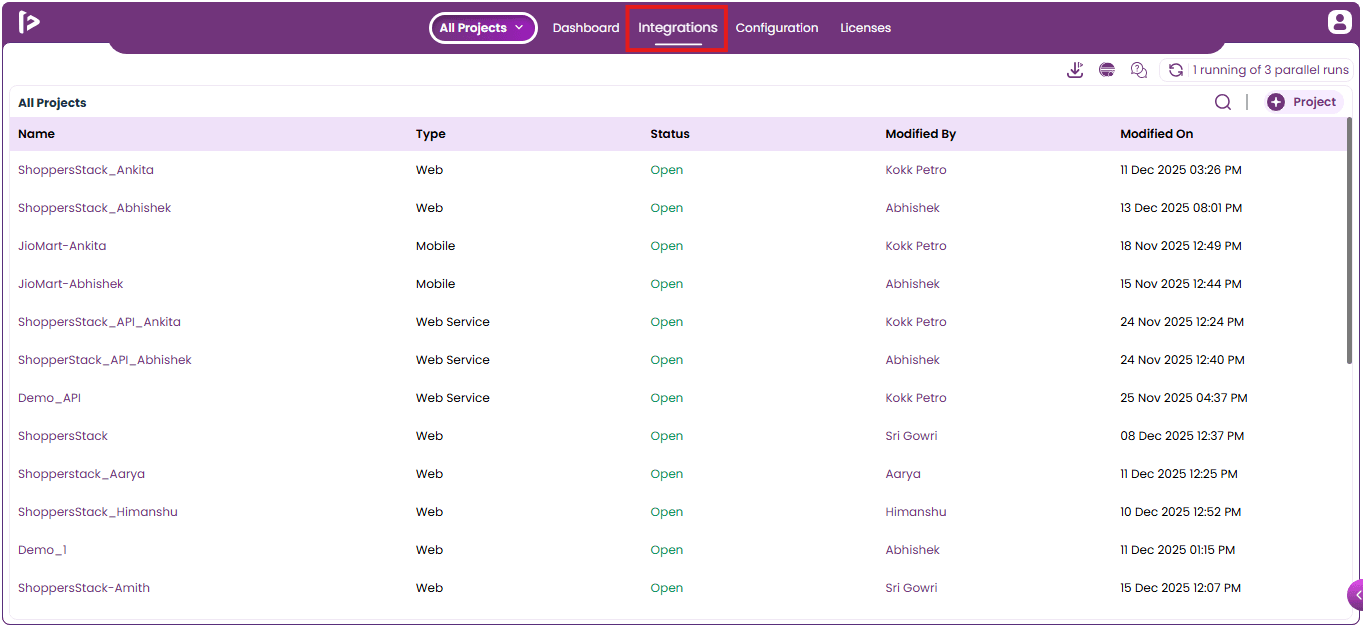Open project JioMart-Ankita
Image resolution: width=1363 pixels, height=628 pixels.
click(x=62, y=246)
